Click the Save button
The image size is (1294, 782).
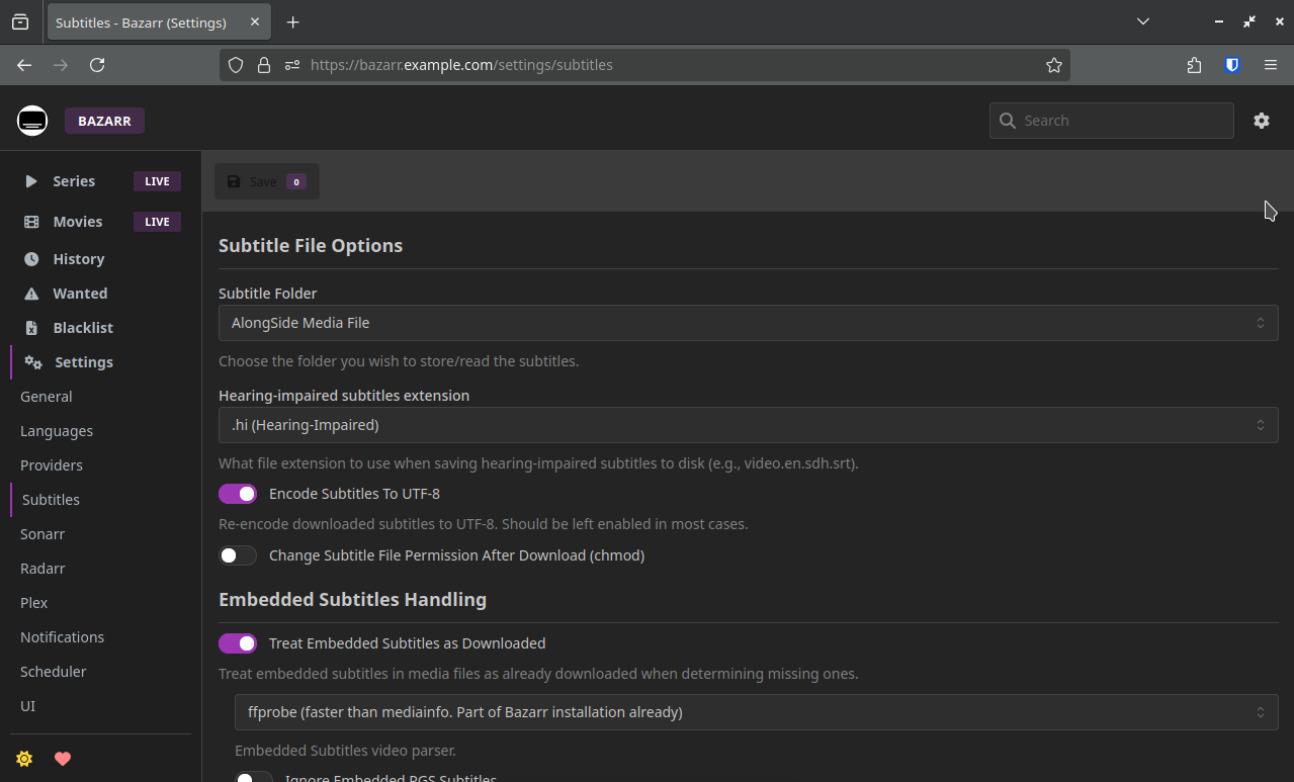click(266, 182)
